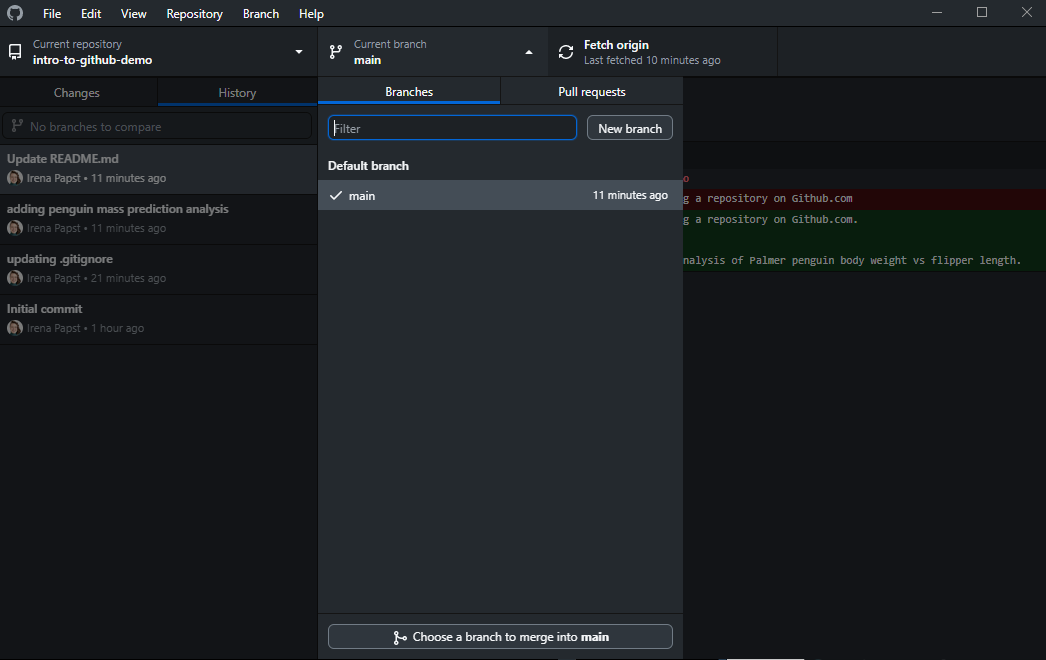The height and width of the screenshot is (660, 1046).
Task: Click the merge icon in merge button
Action: [x=400, y=637]
